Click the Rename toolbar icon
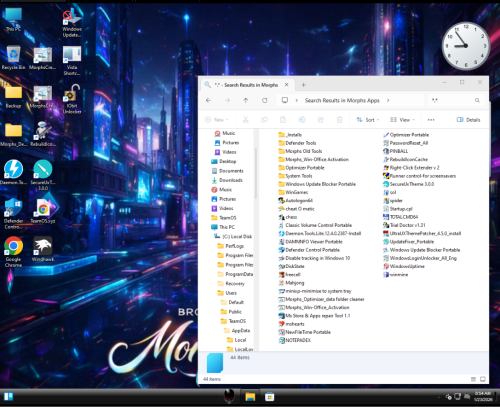Screen dimensions: 500x407 [x=302, y=120]
